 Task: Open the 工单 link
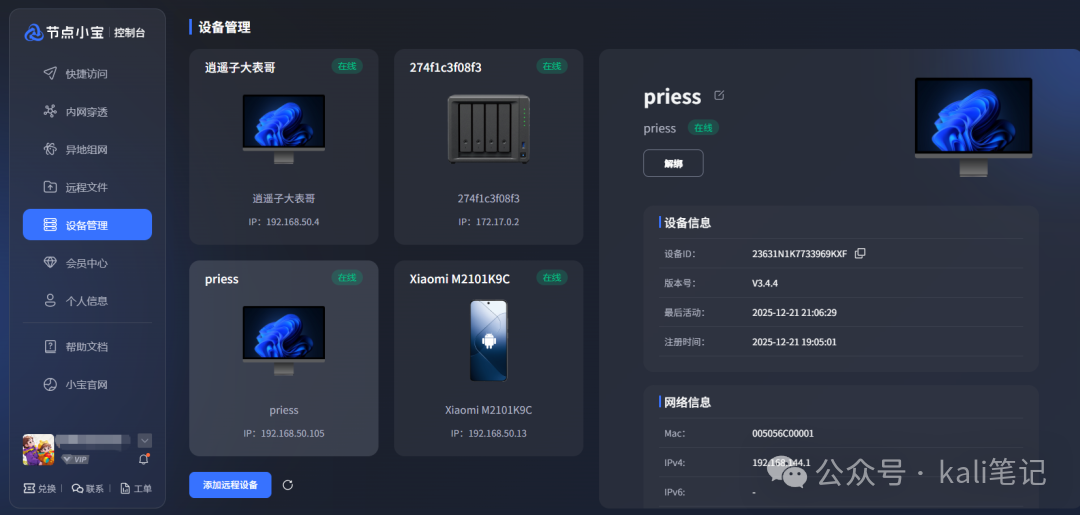point(136,488)
